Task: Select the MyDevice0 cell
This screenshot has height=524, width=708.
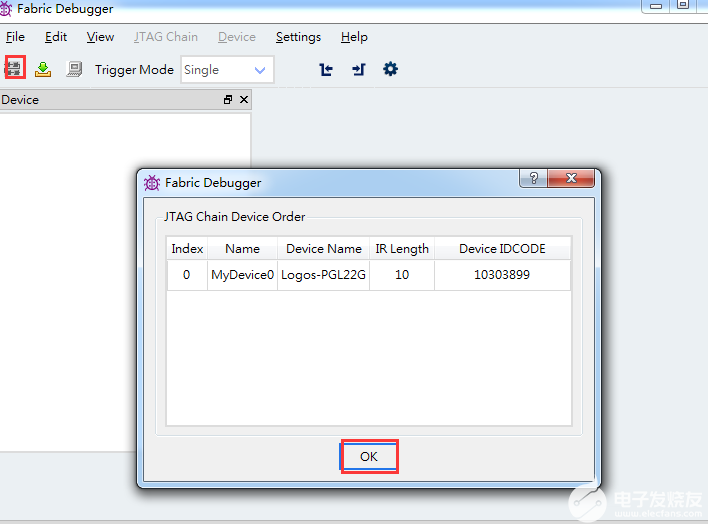Action: [x=242, y=275]
